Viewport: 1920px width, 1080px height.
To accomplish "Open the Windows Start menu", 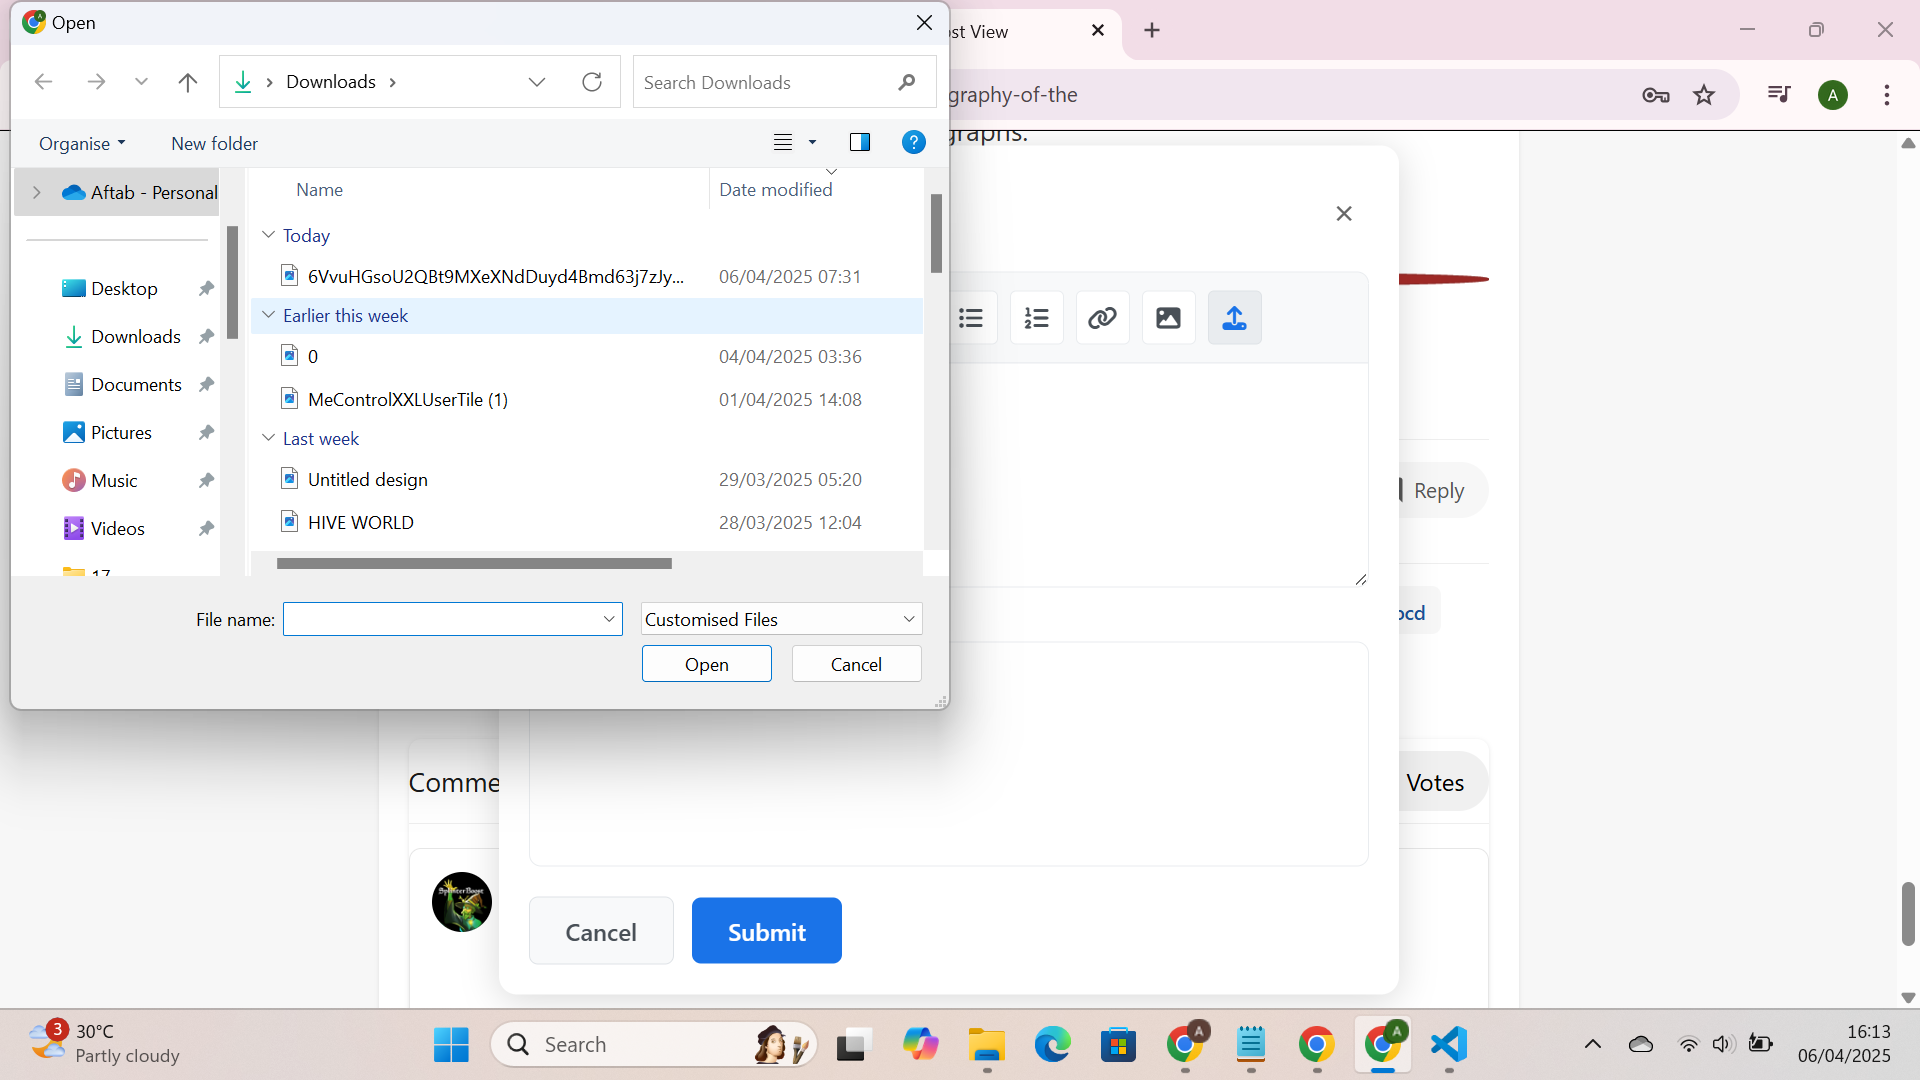I will click(x=451, y=1044).
